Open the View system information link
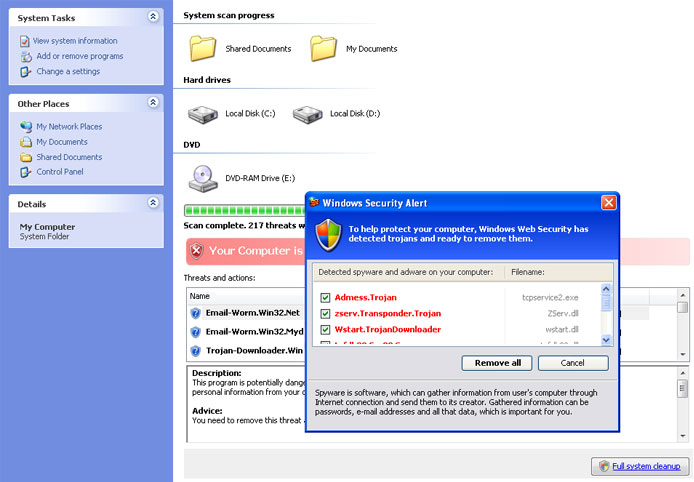The height and width of the screenshot is (482, 694). [75, 41]
